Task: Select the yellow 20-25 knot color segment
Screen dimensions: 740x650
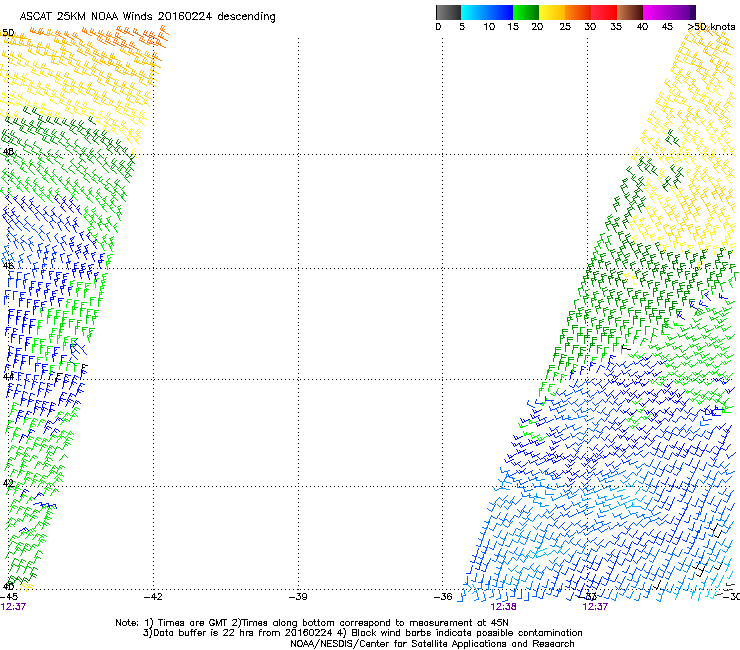Action: pos(552,12)
